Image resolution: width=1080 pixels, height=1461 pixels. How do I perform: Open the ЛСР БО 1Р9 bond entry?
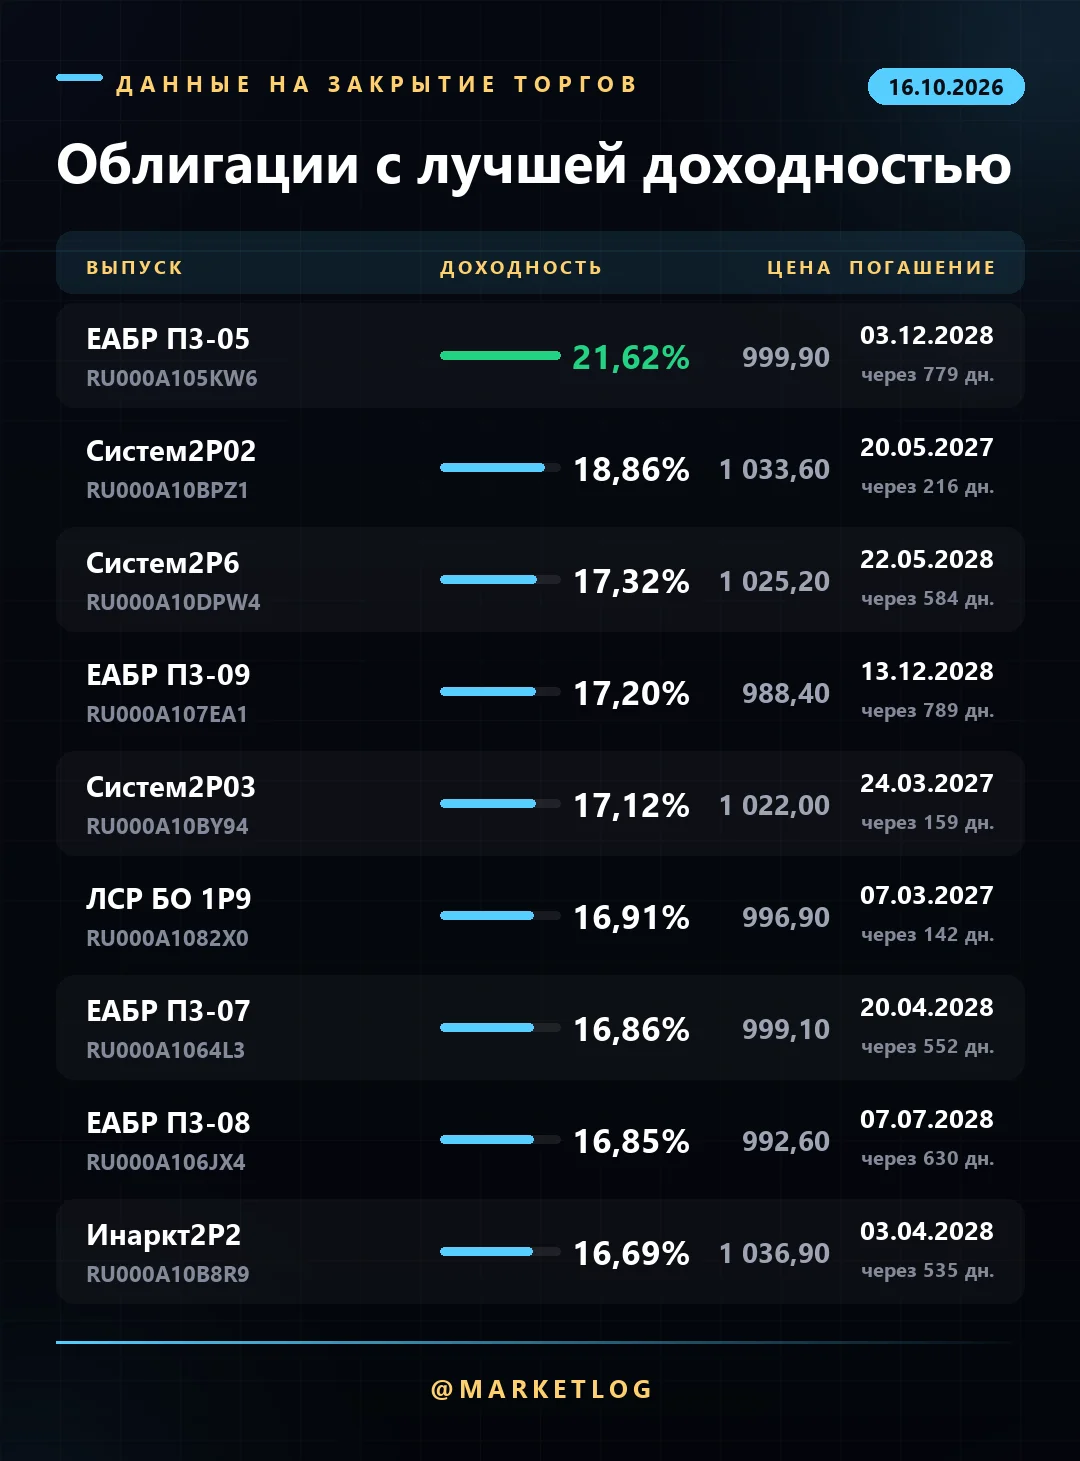tap(540, 916)
